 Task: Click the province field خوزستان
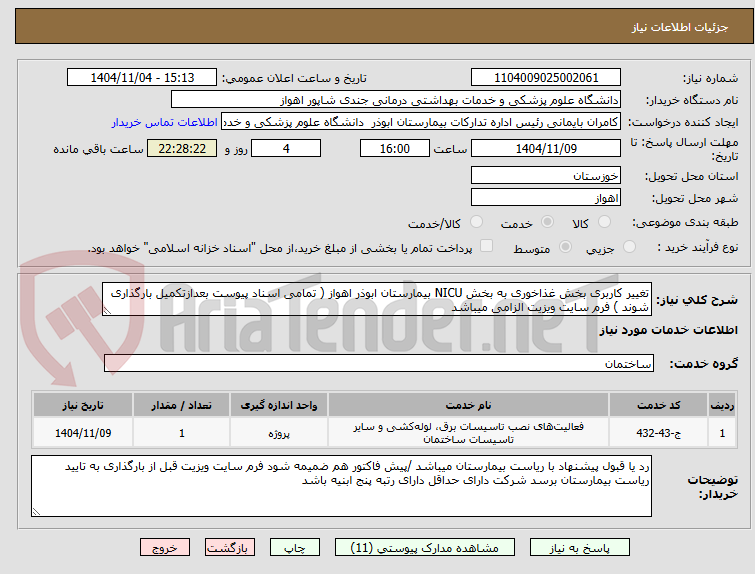[546, 176]
